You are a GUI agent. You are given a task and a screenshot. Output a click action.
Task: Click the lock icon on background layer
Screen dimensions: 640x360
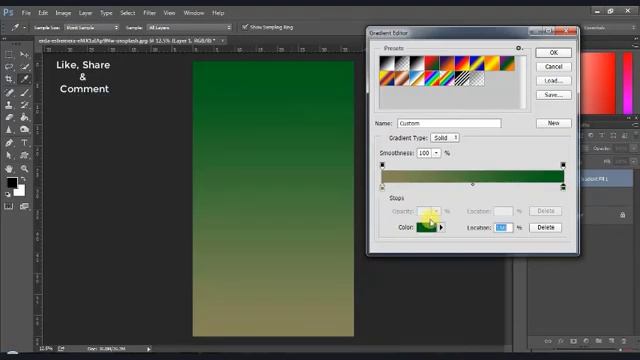click(x=622, y=215)
